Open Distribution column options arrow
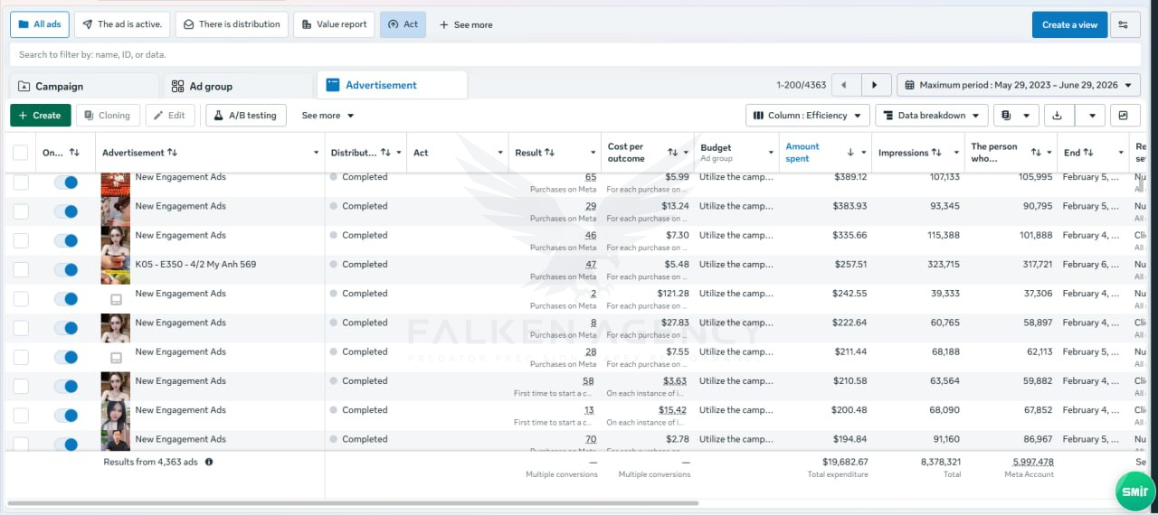 pos(399,152)
